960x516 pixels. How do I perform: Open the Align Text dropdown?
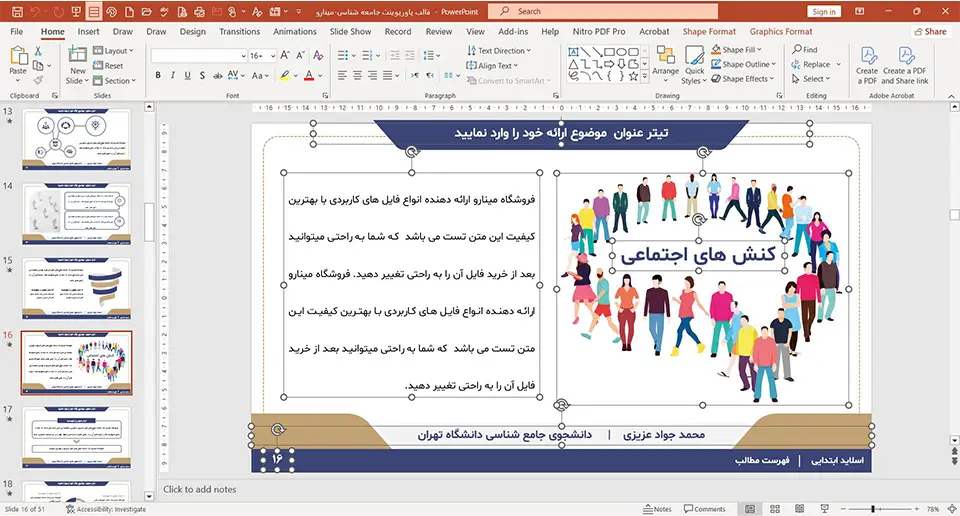point(492,65)
